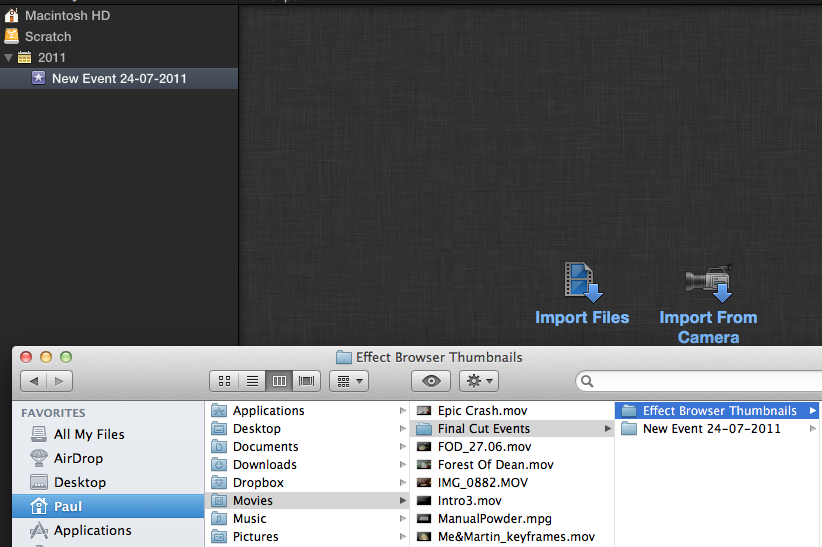822x547 pixels.
Task: Click the Intro3.mov thumbnail icon
Action: pos(424,500)
